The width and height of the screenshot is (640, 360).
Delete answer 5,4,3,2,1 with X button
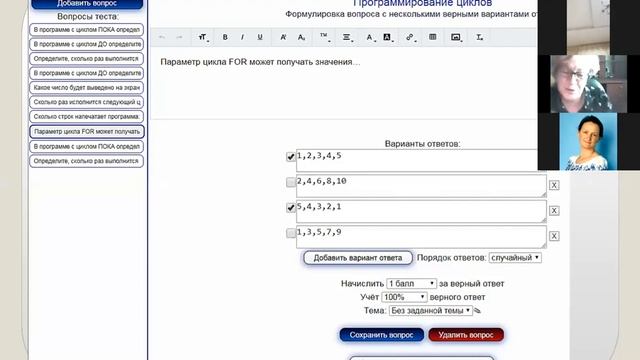(554, 211)
